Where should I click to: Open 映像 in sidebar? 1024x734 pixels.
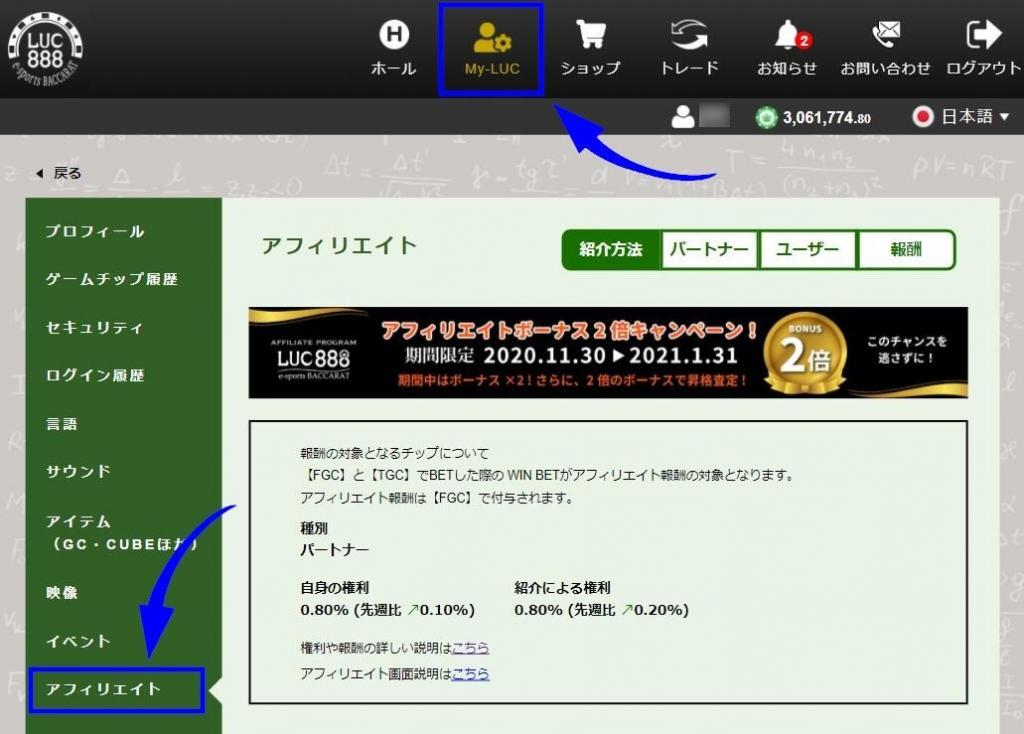61,592
